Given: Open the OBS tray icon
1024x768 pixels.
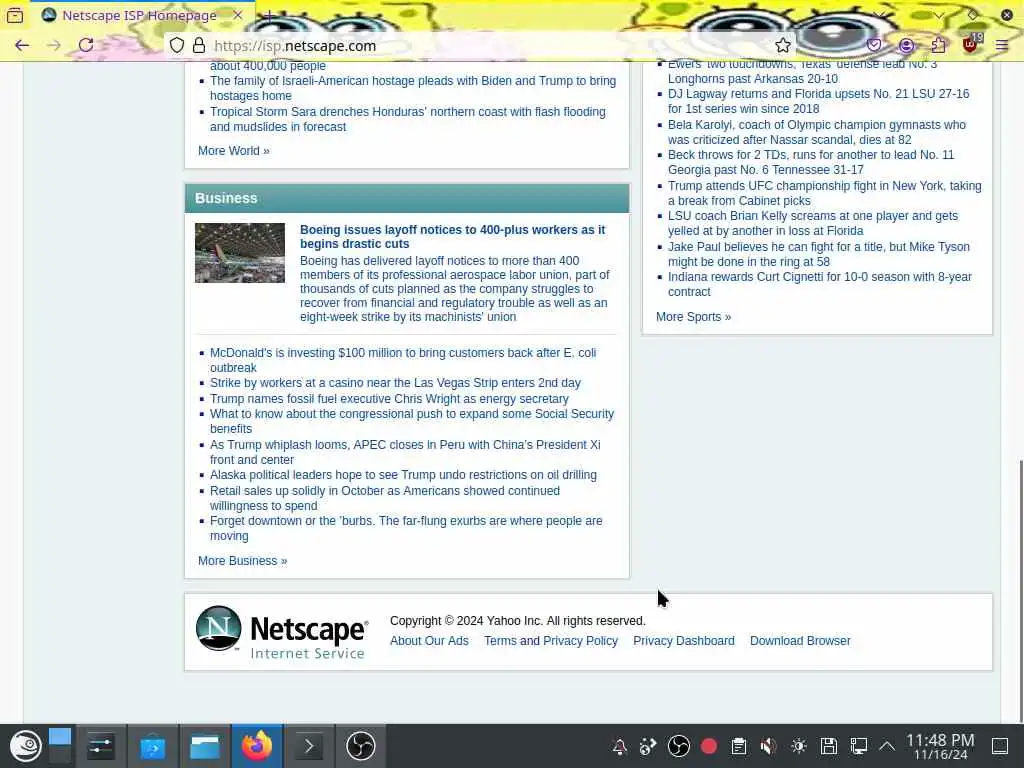Looking at the screenshot, I should point(679,746).
